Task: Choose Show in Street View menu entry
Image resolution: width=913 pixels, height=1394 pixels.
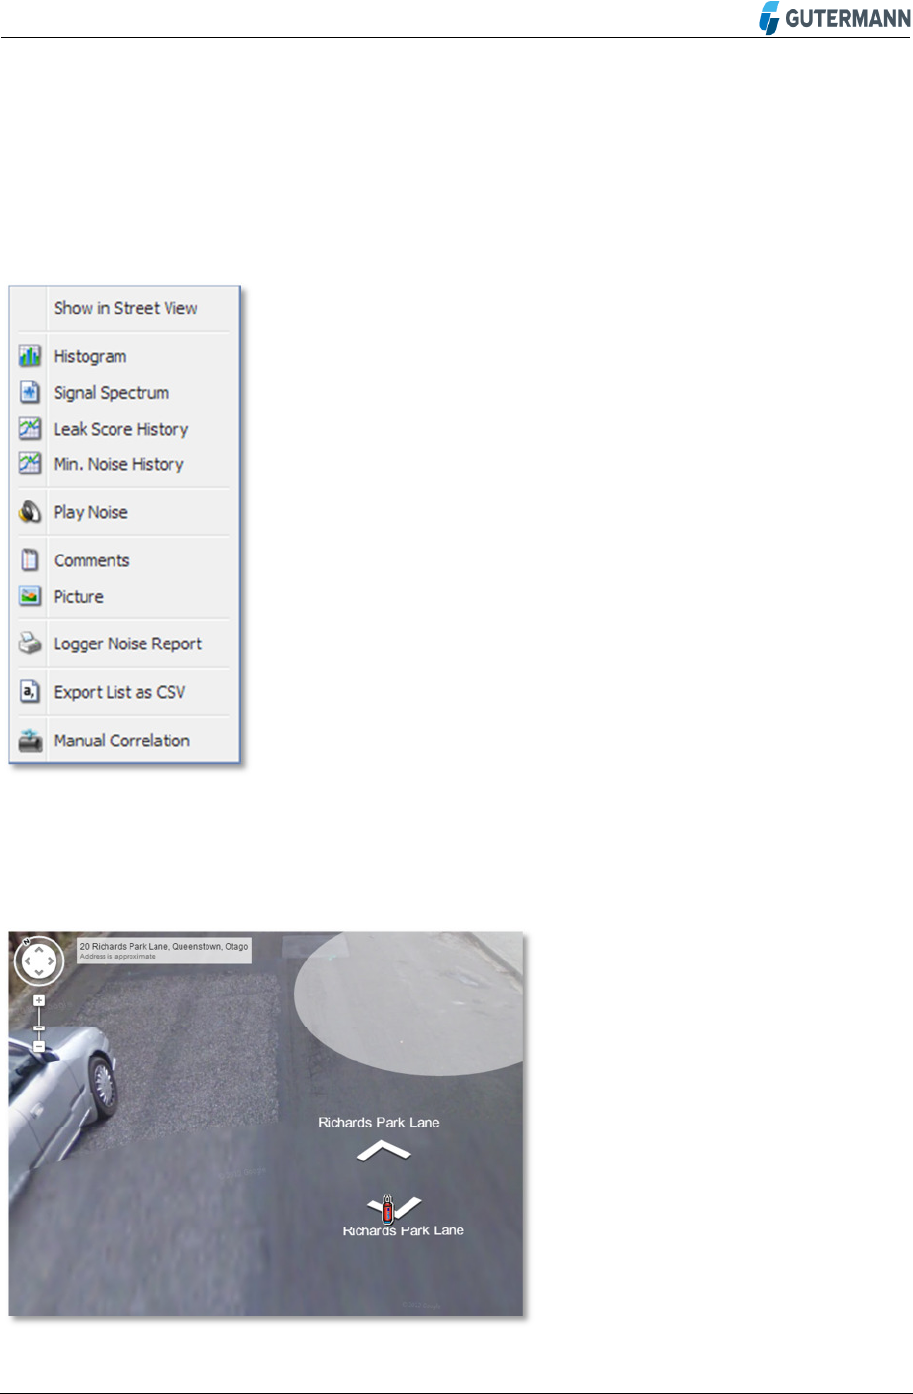Action: [x=126, y=308]
